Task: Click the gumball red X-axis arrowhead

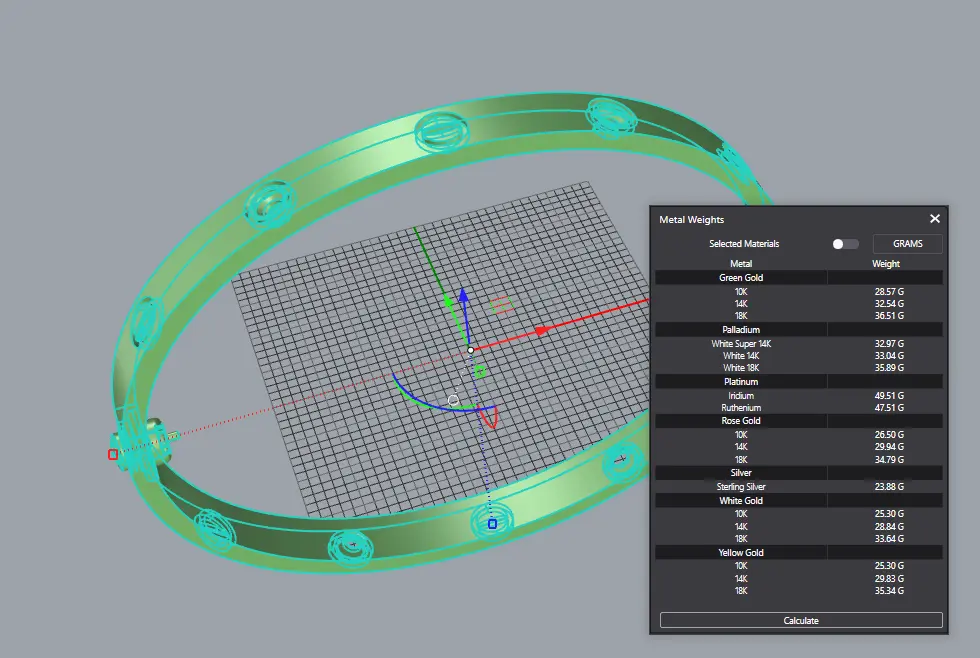Action: [541, 331]
